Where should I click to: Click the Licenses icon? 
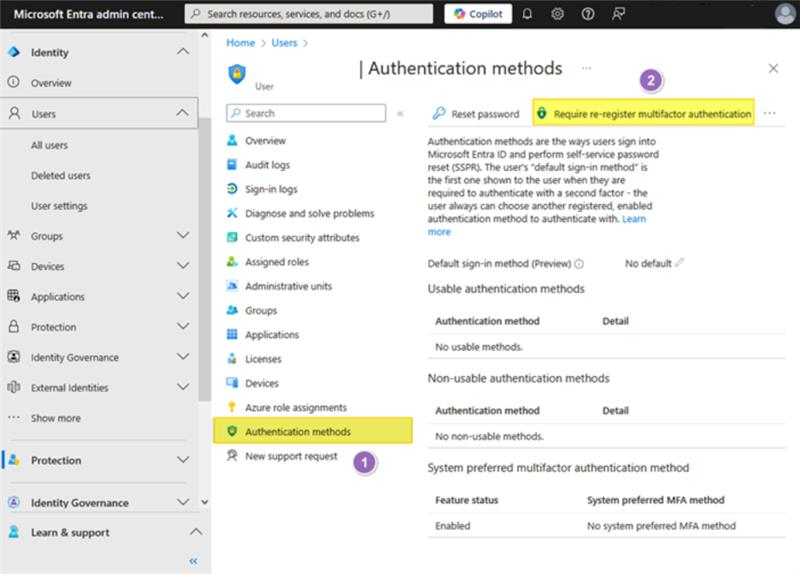232,358
